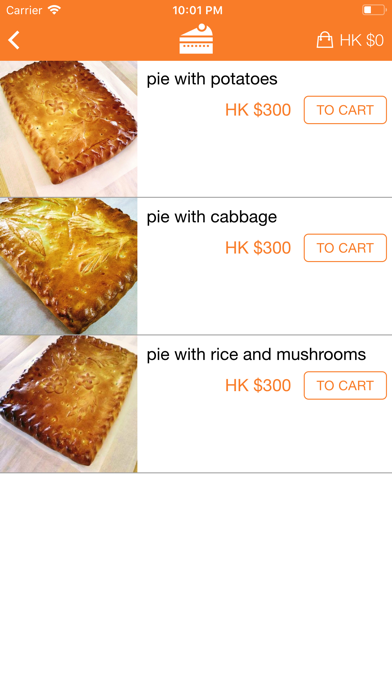The width and height of the screenshot is (392, 696).
Task: Tap the pie with potatoes HK $300 price
Action: pyautogui.click(x=258, y=110)
